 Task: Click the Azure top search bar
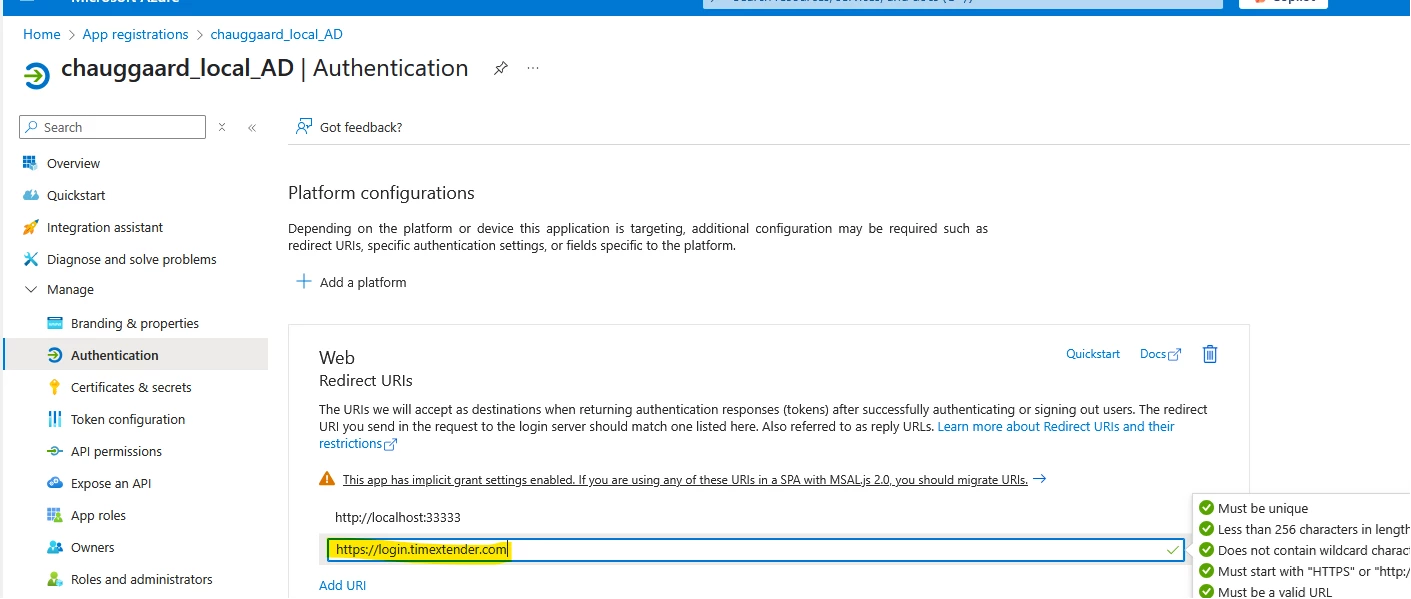(963, 3)
